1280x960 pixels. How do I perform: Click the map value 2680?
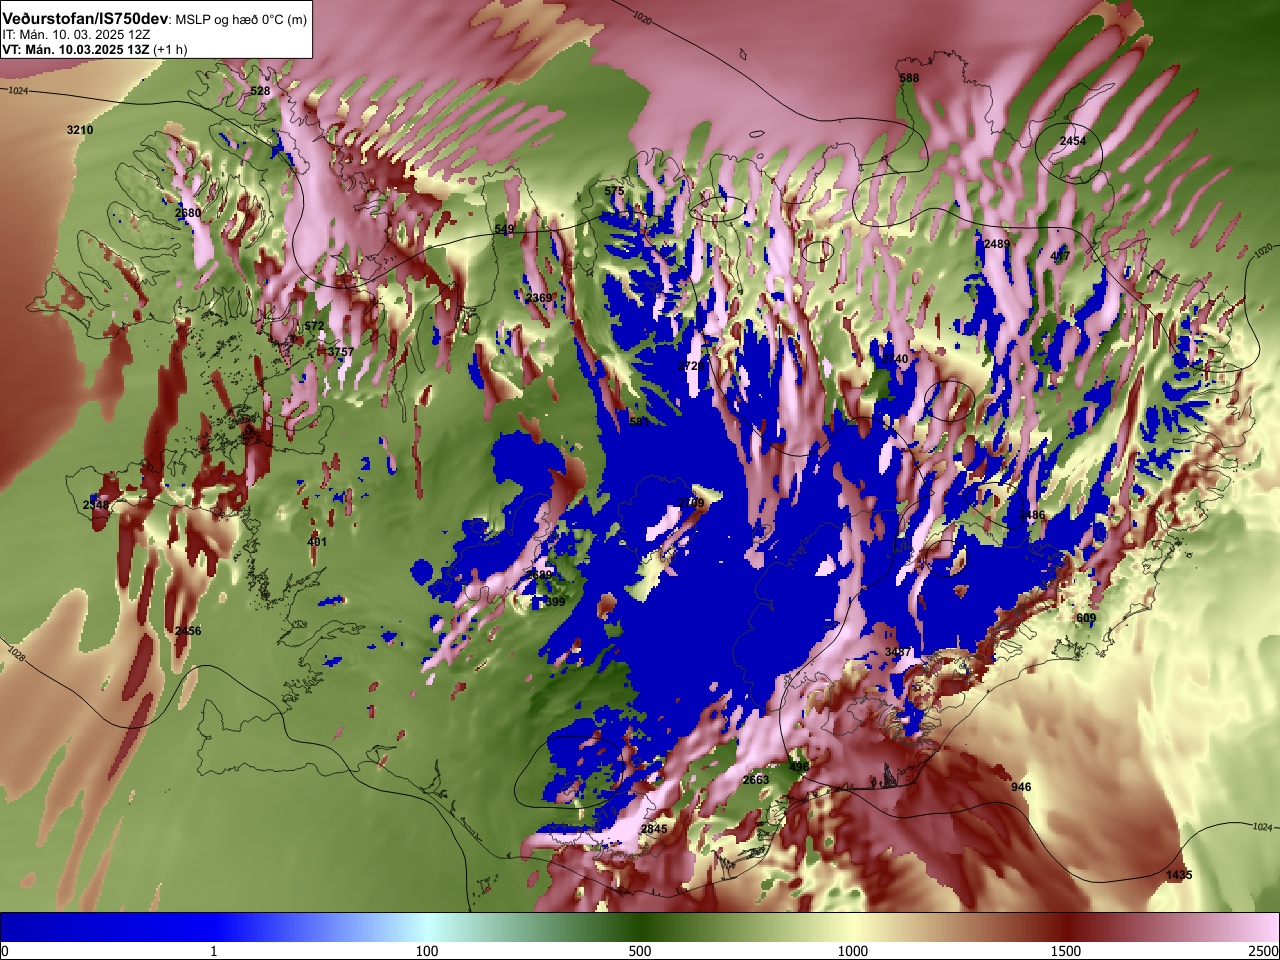point(188,213)
